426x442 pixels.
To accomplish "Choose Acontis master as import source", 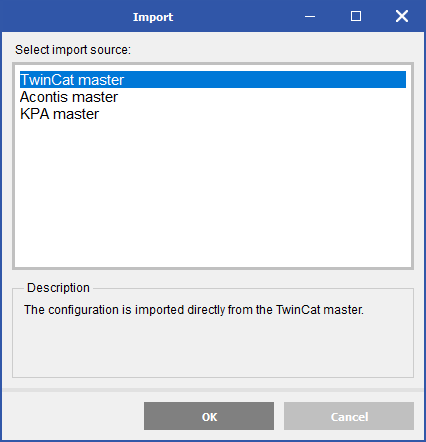I will pos(69,97).
